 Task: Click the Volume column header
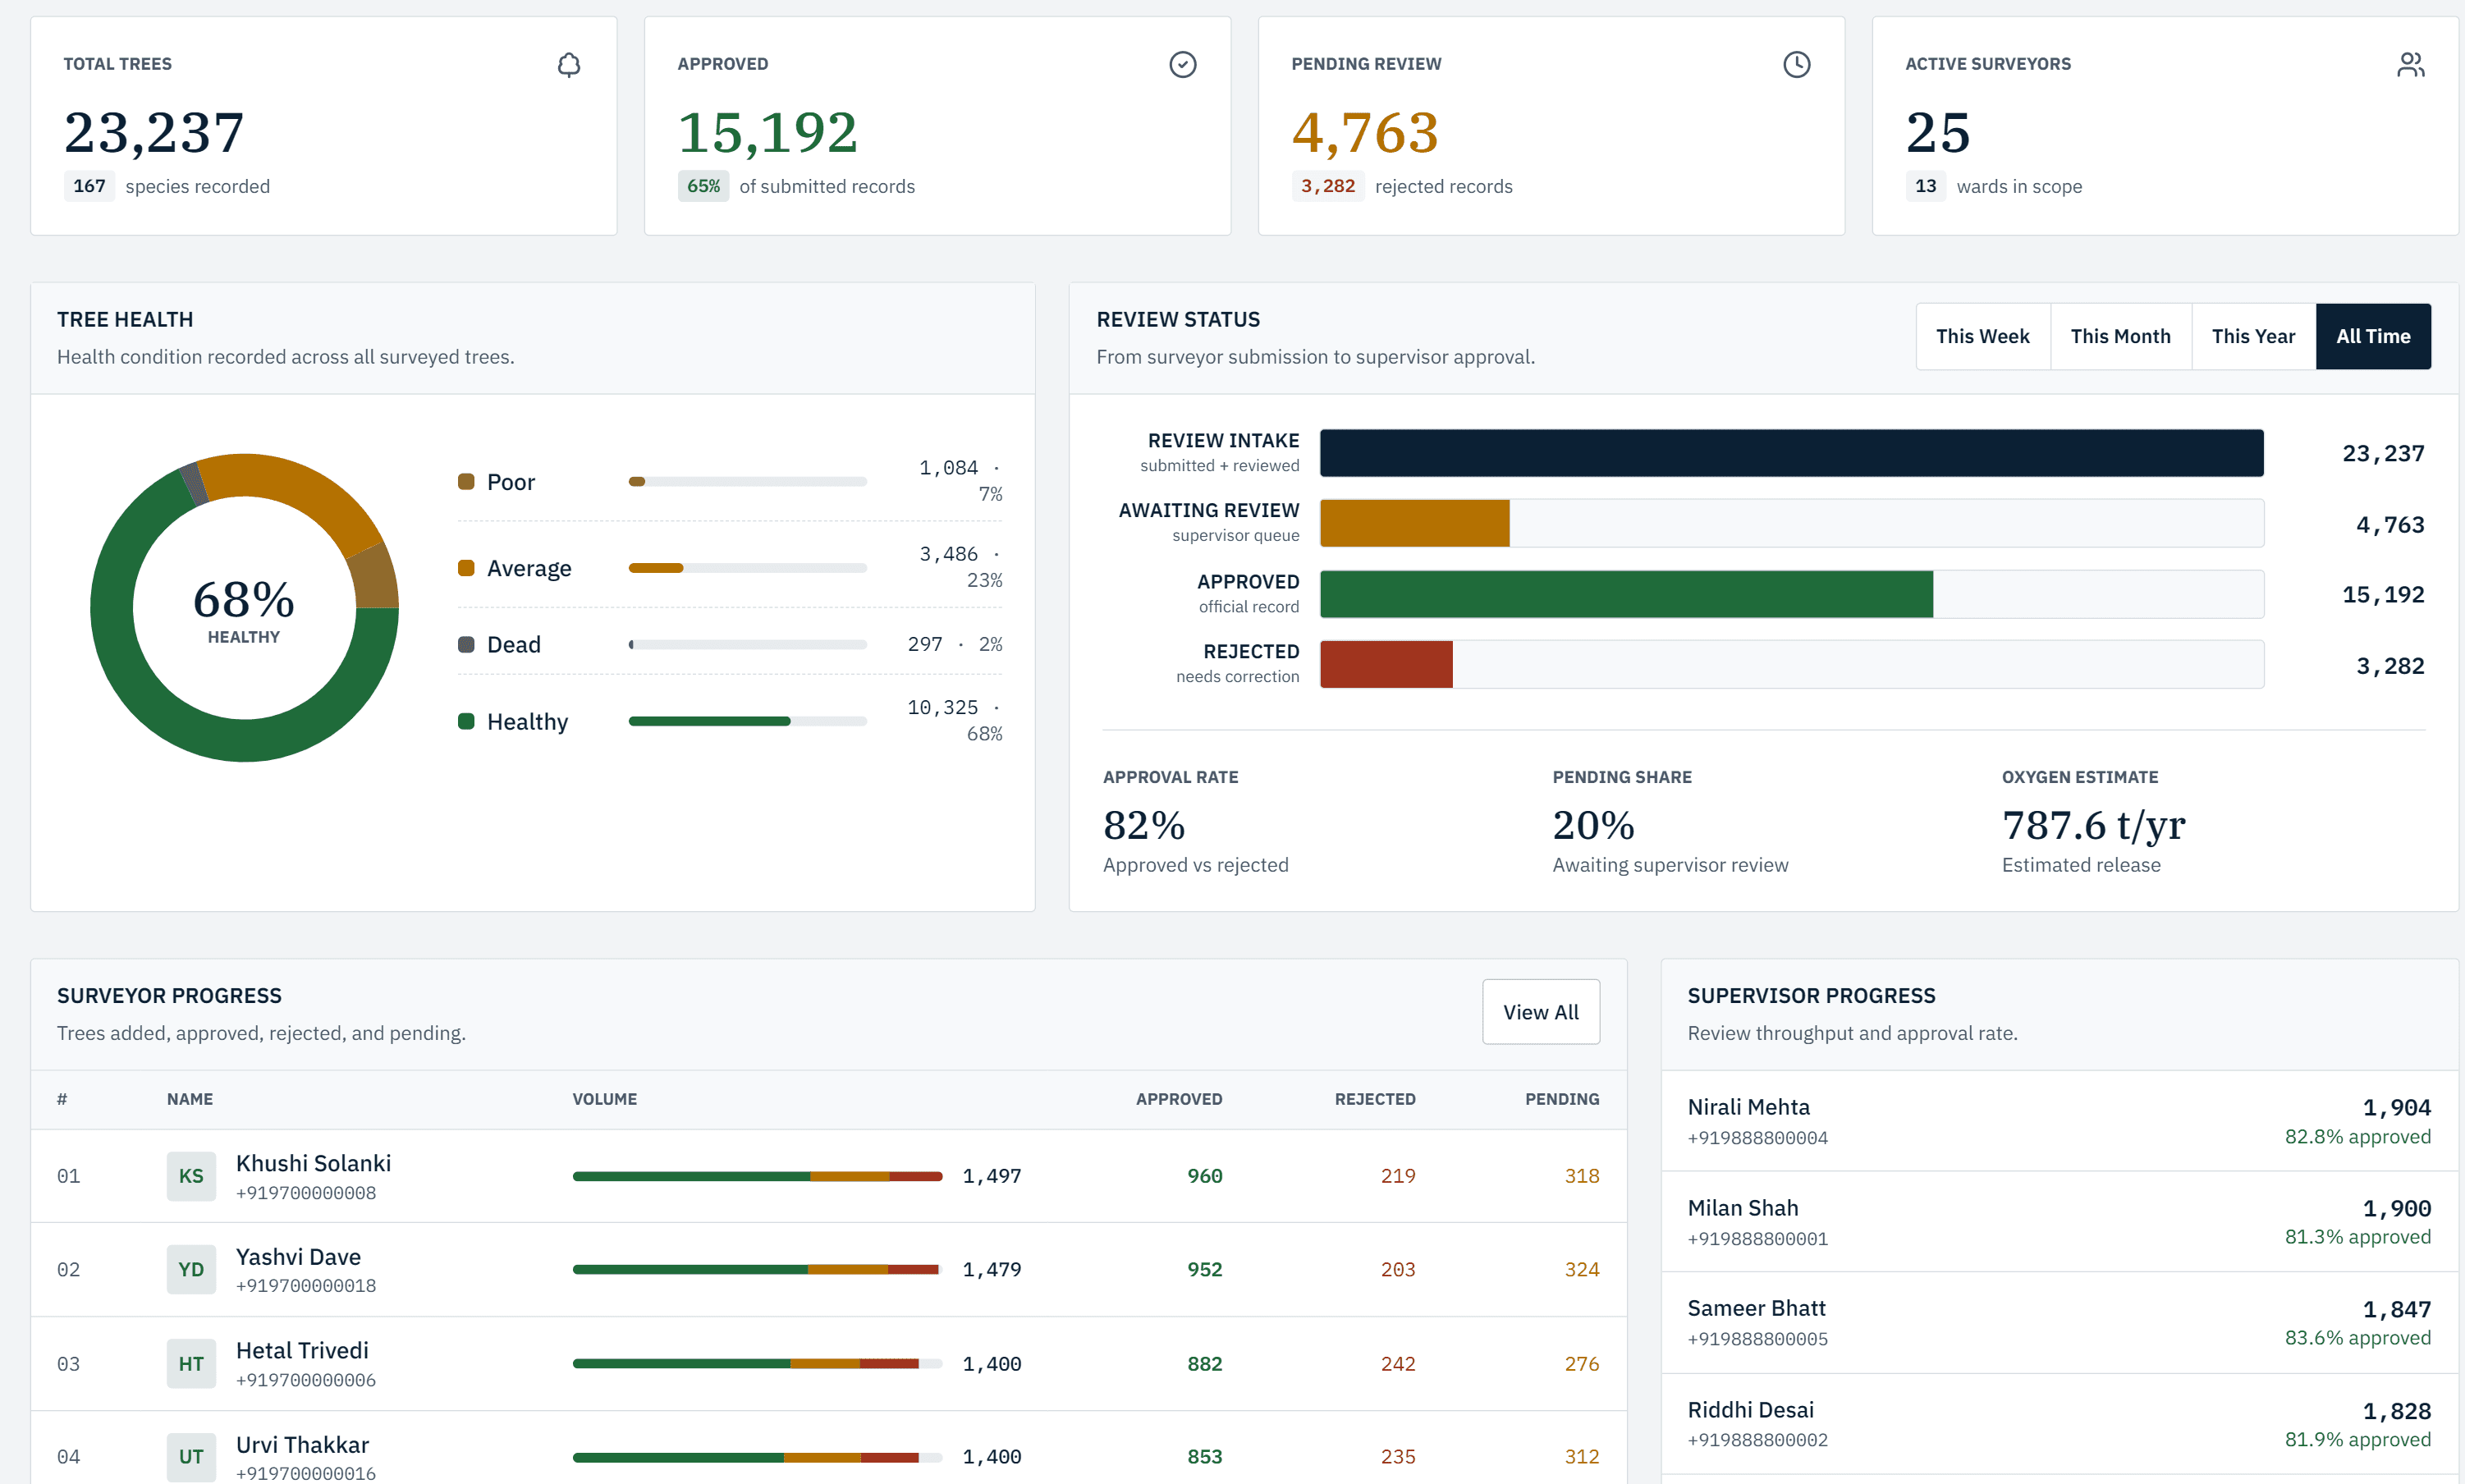click(605, 1099)
